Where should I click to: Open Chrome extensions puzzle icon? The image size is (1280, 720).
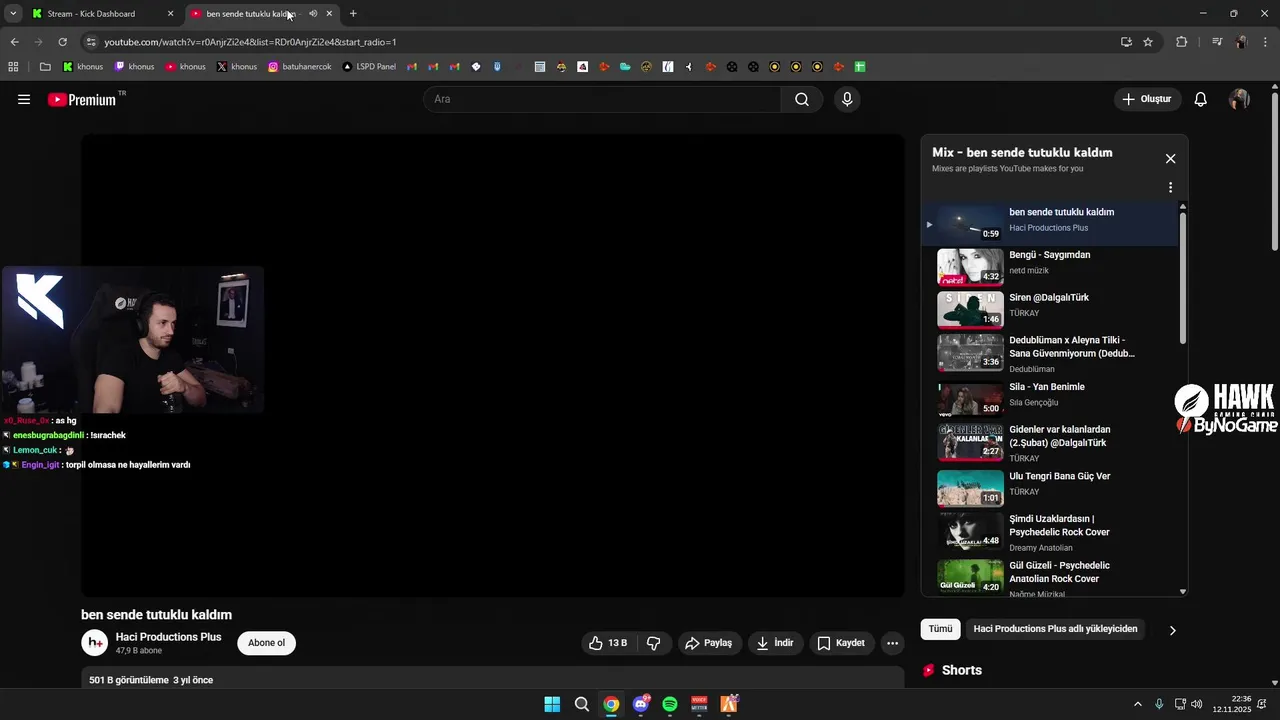click(1182, 42)
